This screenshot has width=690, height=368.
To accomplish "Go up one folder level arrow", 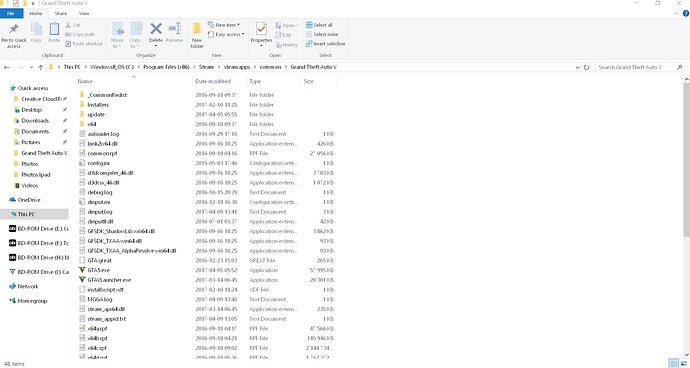I will coord(40,67).
